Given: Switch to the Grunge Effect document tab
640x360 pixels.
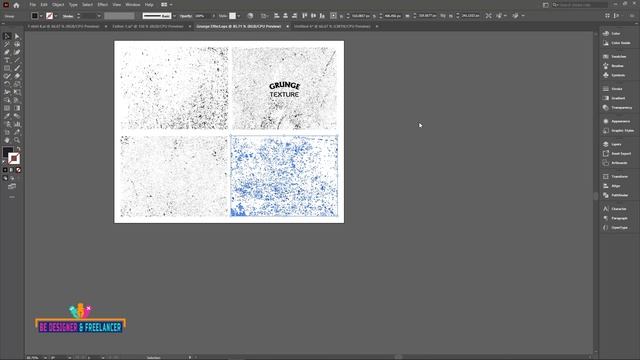Looking at the screenshot, I should coord(239,26).
